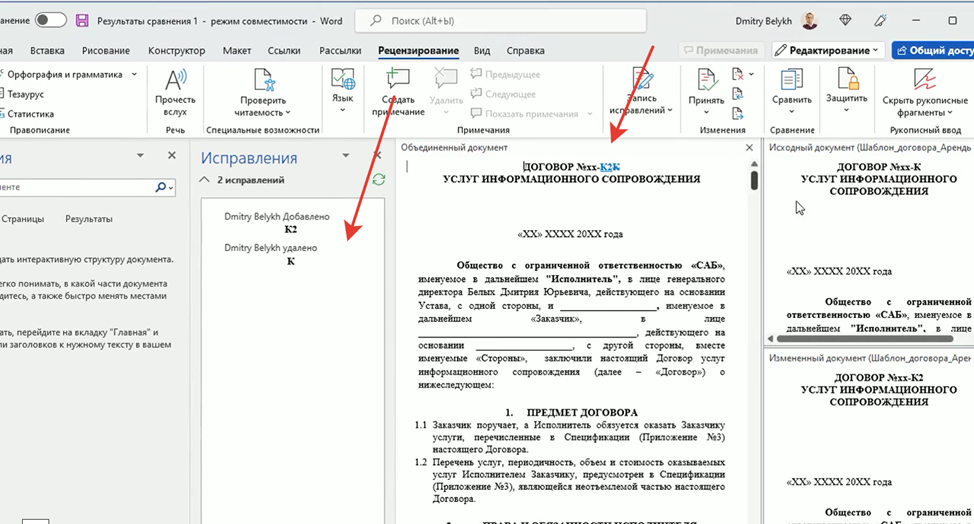Click the original document horizontal scrollbar
The height and width of the screenshot is (524, 974).
pos(864,339)
